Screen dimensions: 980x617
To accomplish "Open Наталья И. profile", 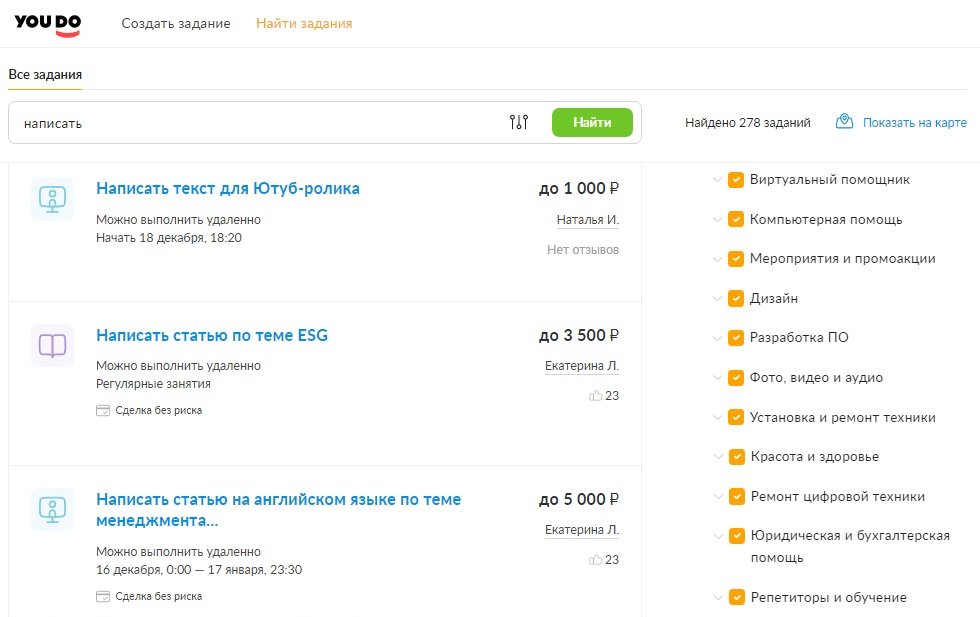I will [x=588, y=220].
